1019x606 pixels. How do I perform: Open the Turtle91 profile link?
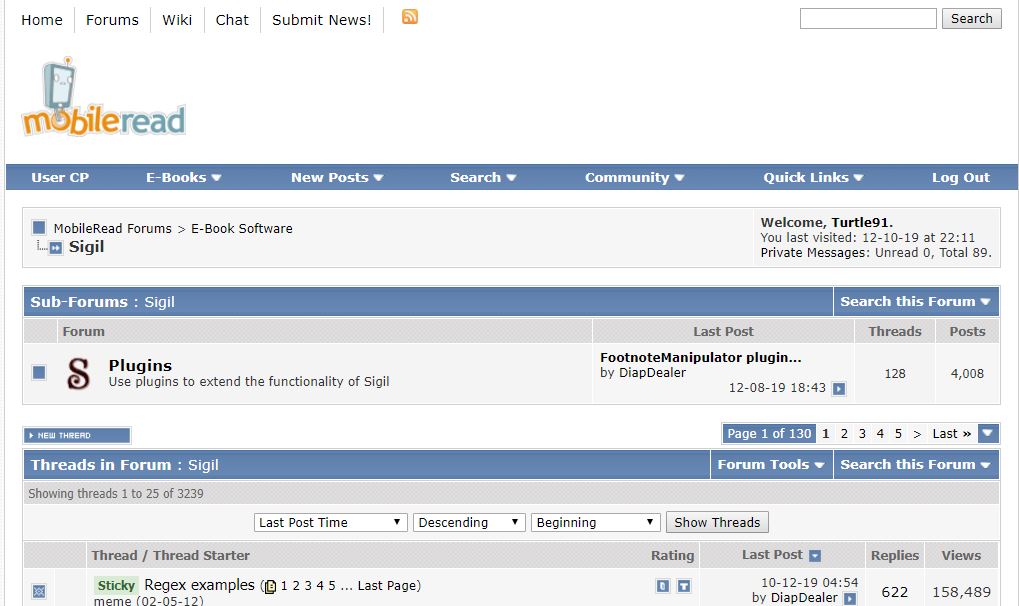click(860, 222)
